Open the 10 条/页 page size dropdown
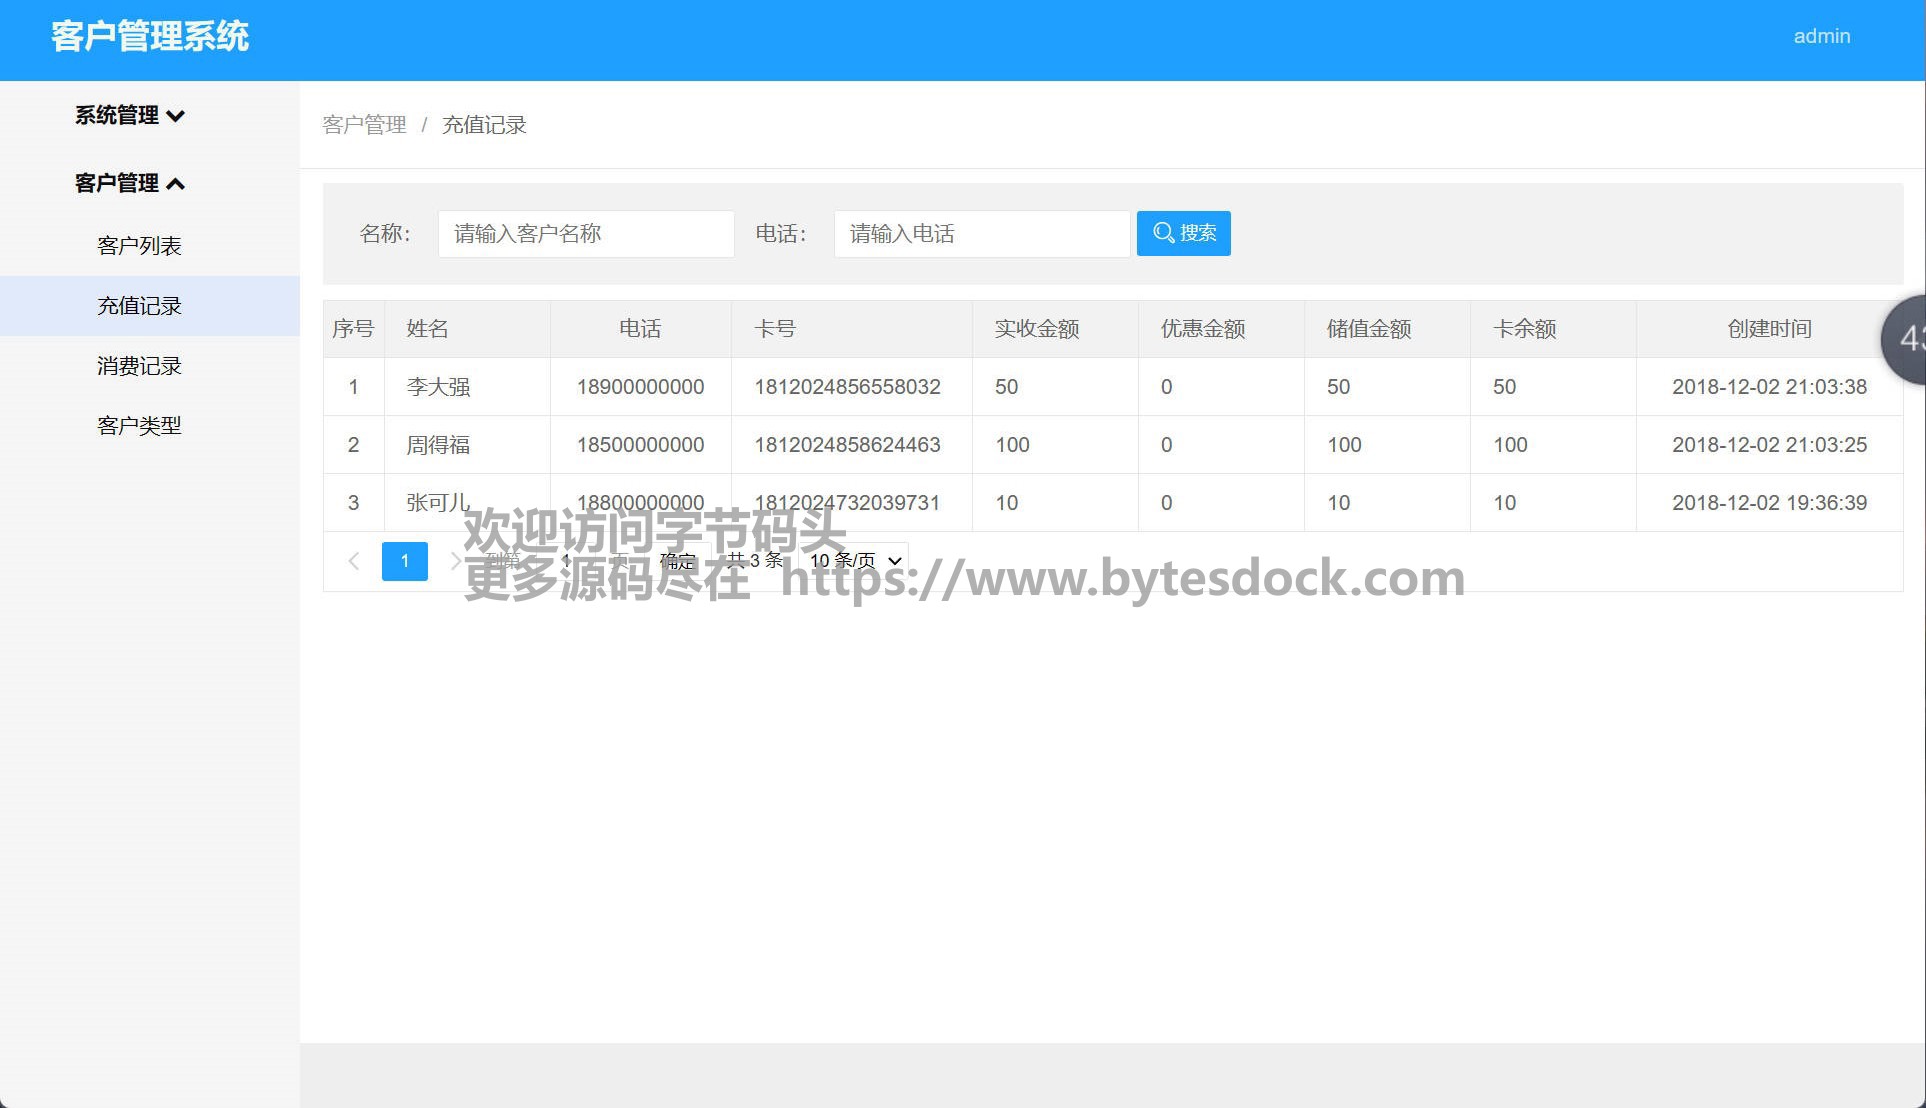Image resolution: width=1926 pixels, height=1108 pixels. click(x=856, y=561)
